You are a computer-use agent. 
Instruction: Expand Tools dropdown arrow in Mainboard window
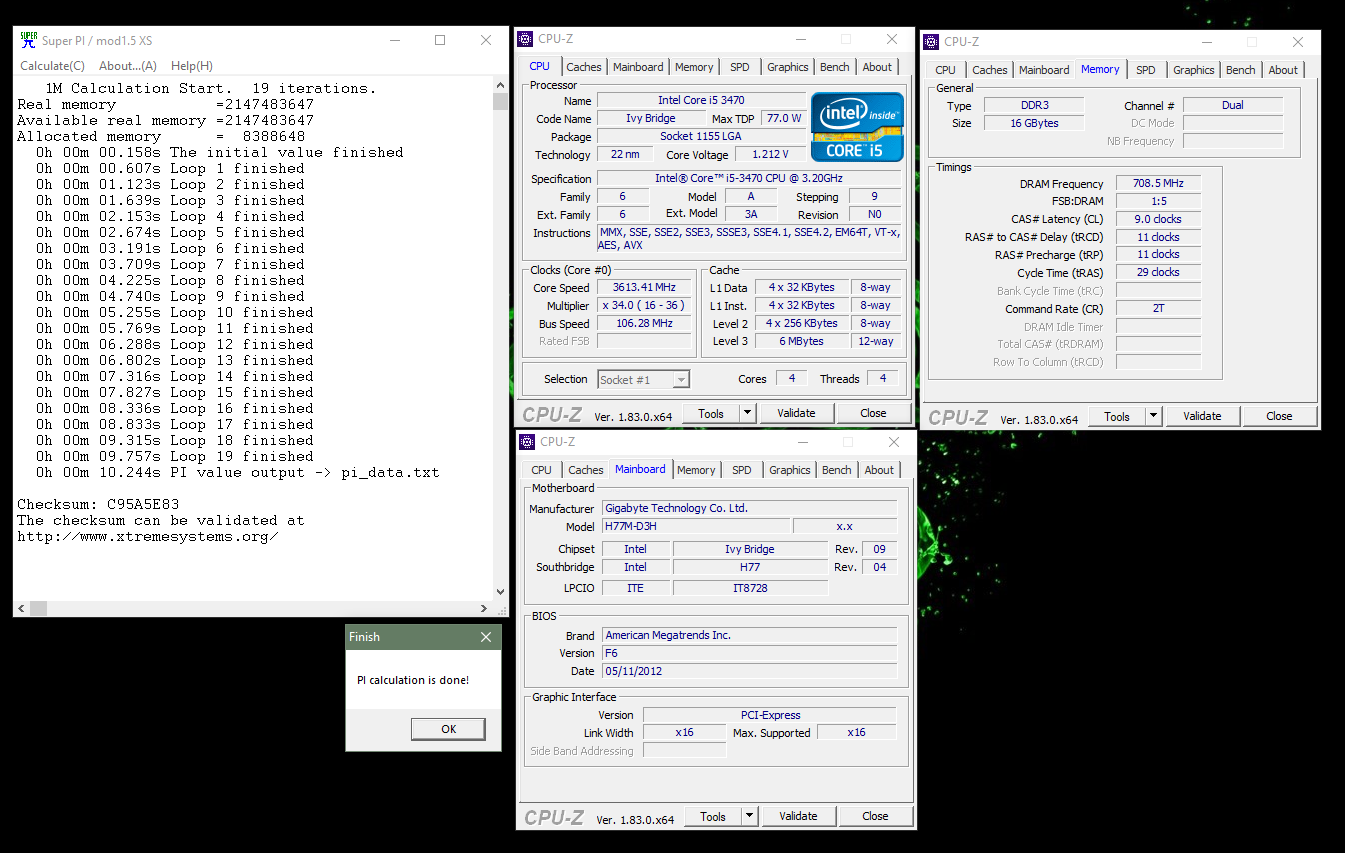point(750,816)
